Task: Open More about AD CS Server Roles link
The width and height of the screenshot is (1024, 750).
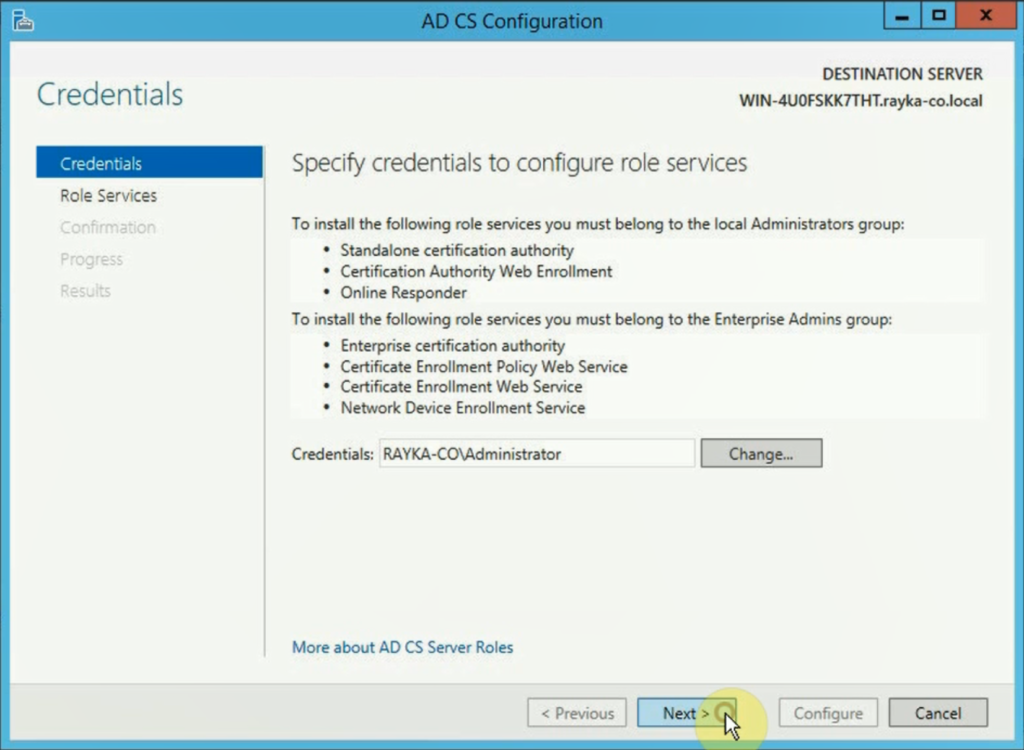Action: pyautogui.click(x=402, y=647)
